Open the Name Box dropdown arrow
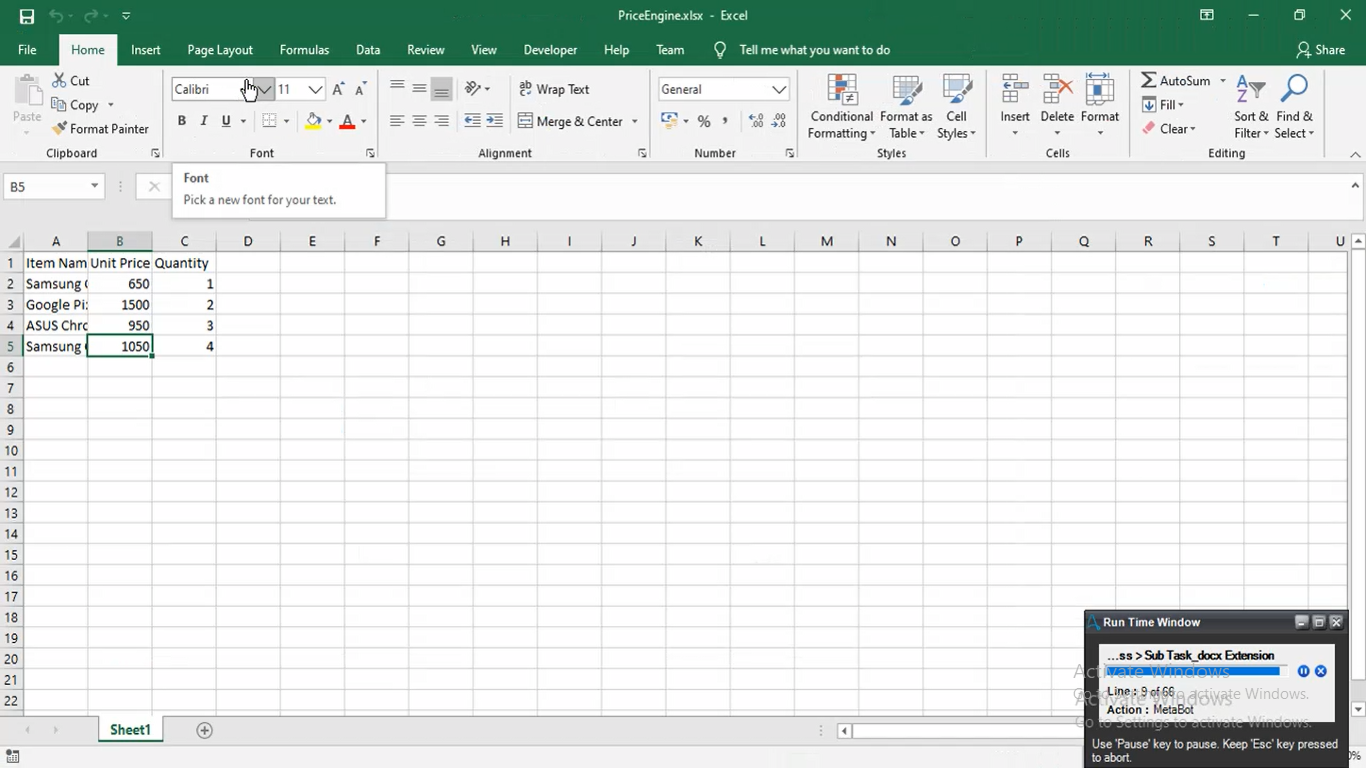 [94, 186]
